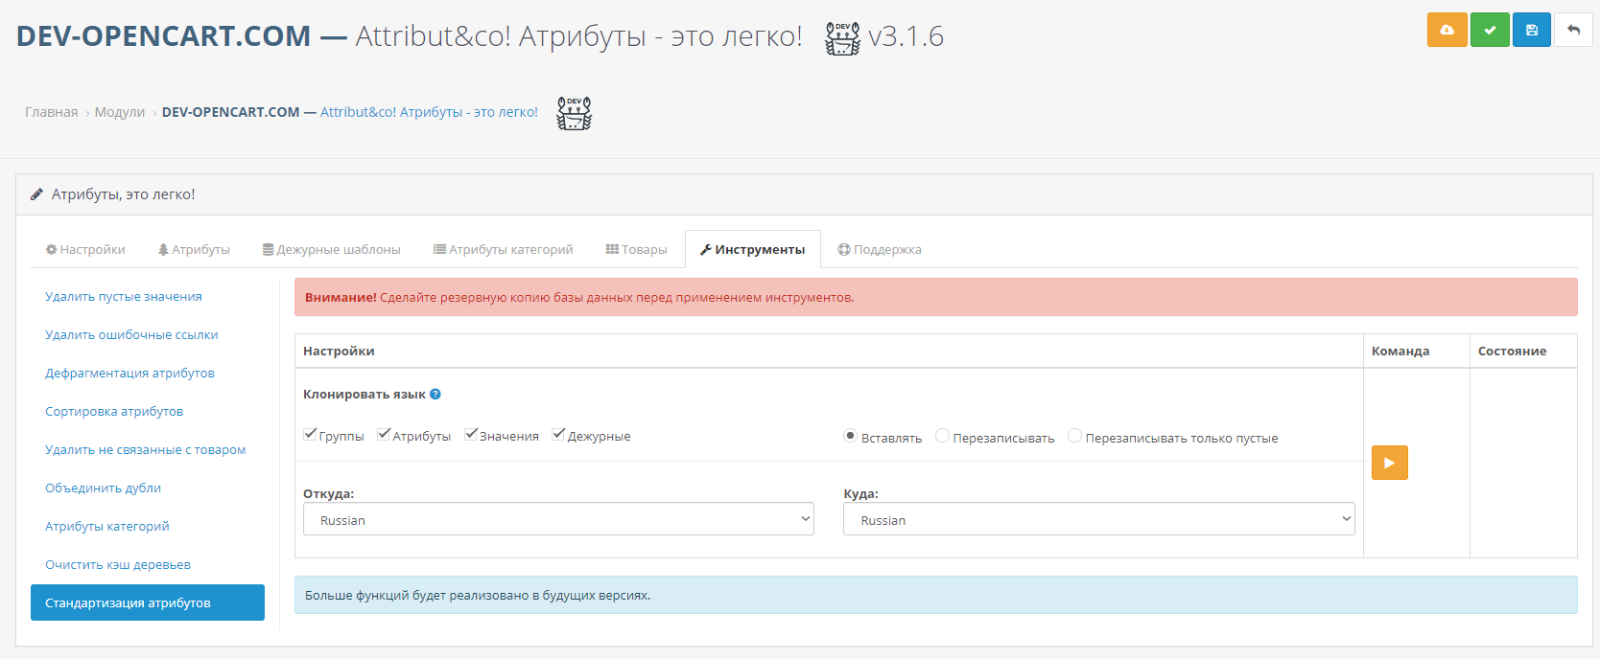Click the Клонировать язык label

(364, 394)
